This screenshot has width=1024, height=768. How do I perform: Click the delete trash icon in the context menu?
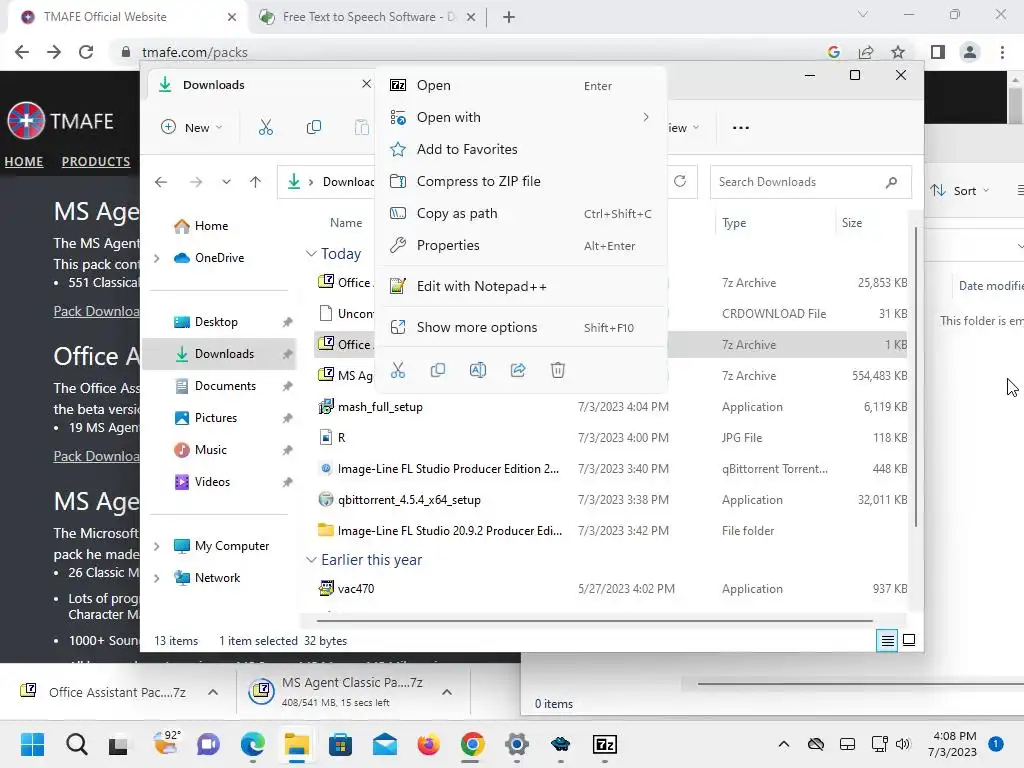[558, 370]
